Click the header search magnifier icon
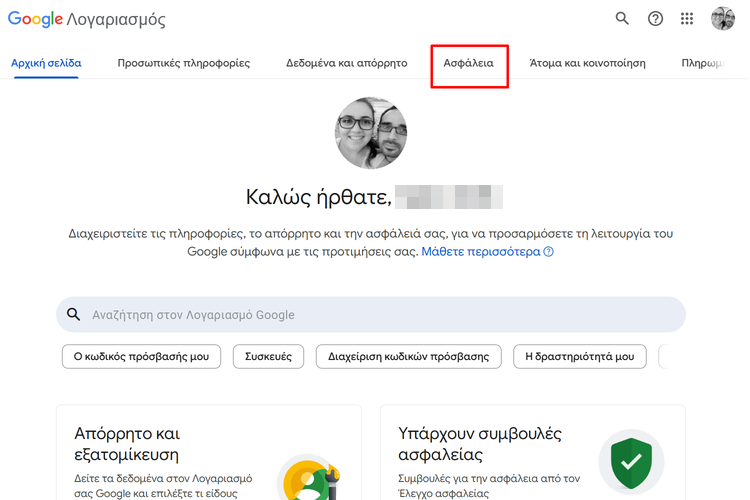 (622, 19)
